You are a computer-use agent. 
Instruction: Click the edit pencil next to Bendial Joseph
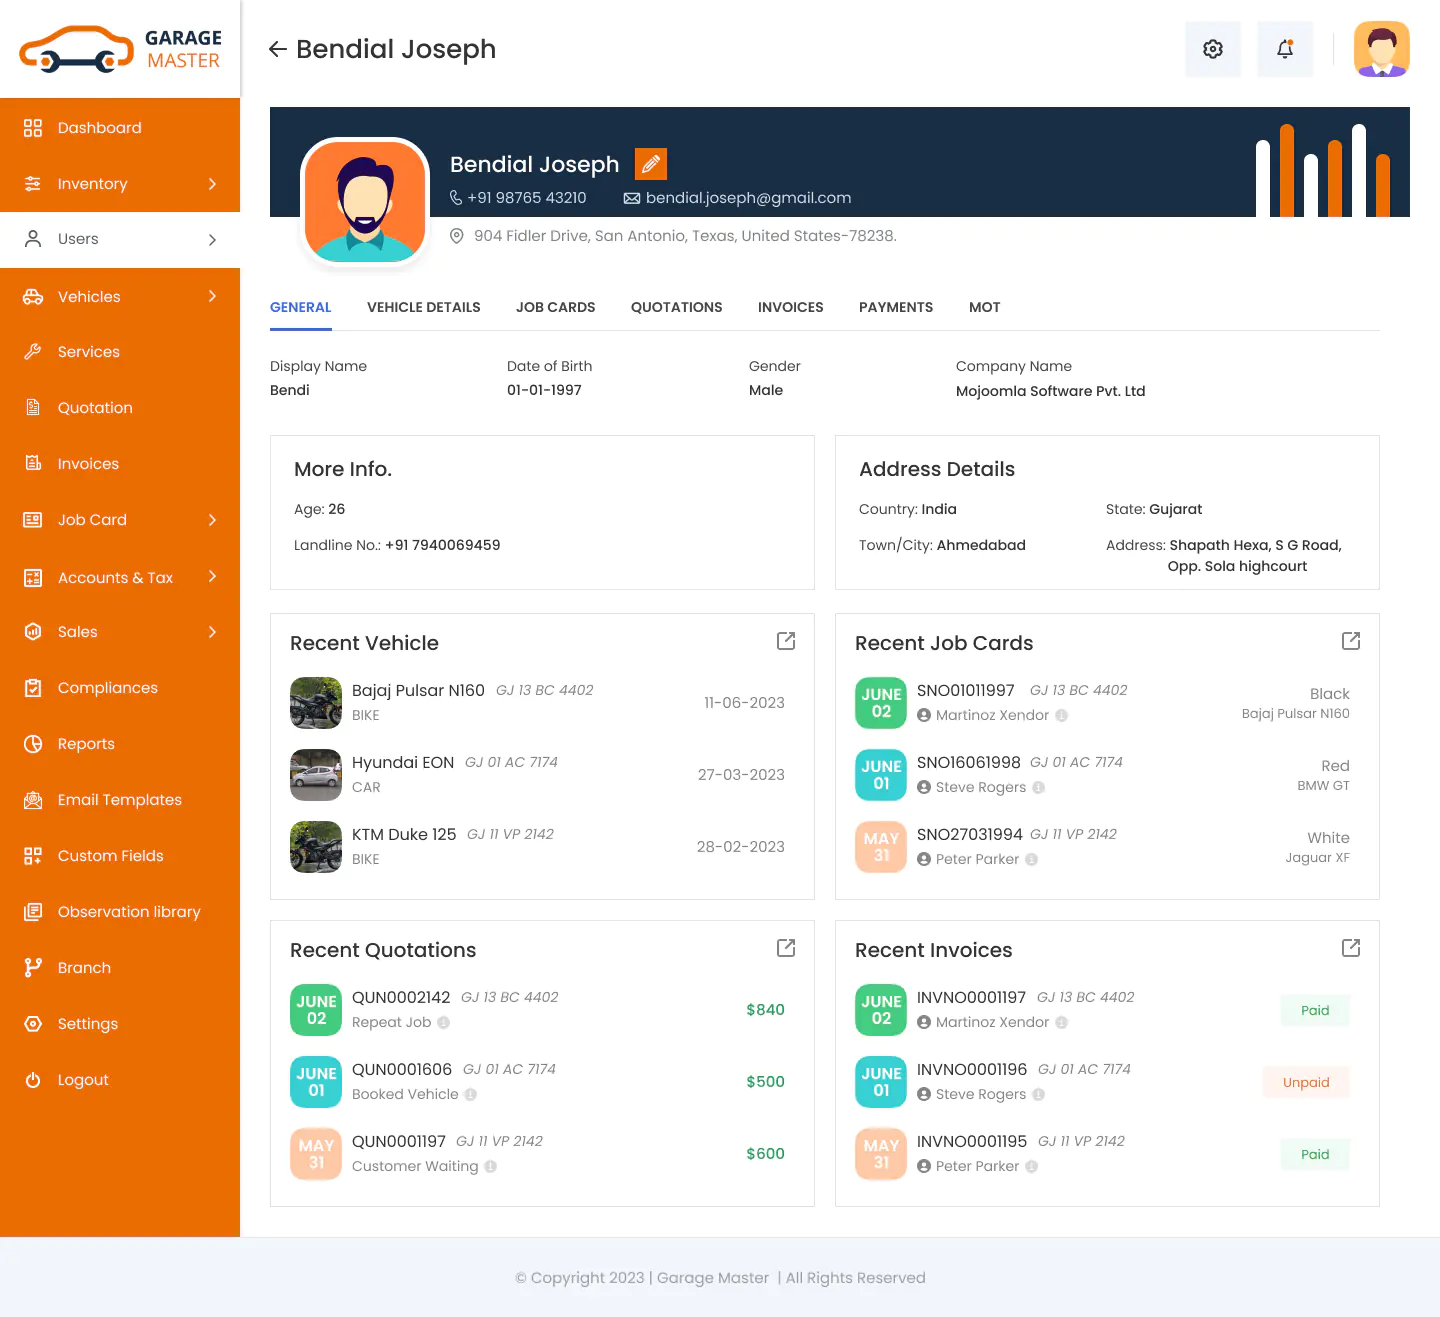pos(651,163)
